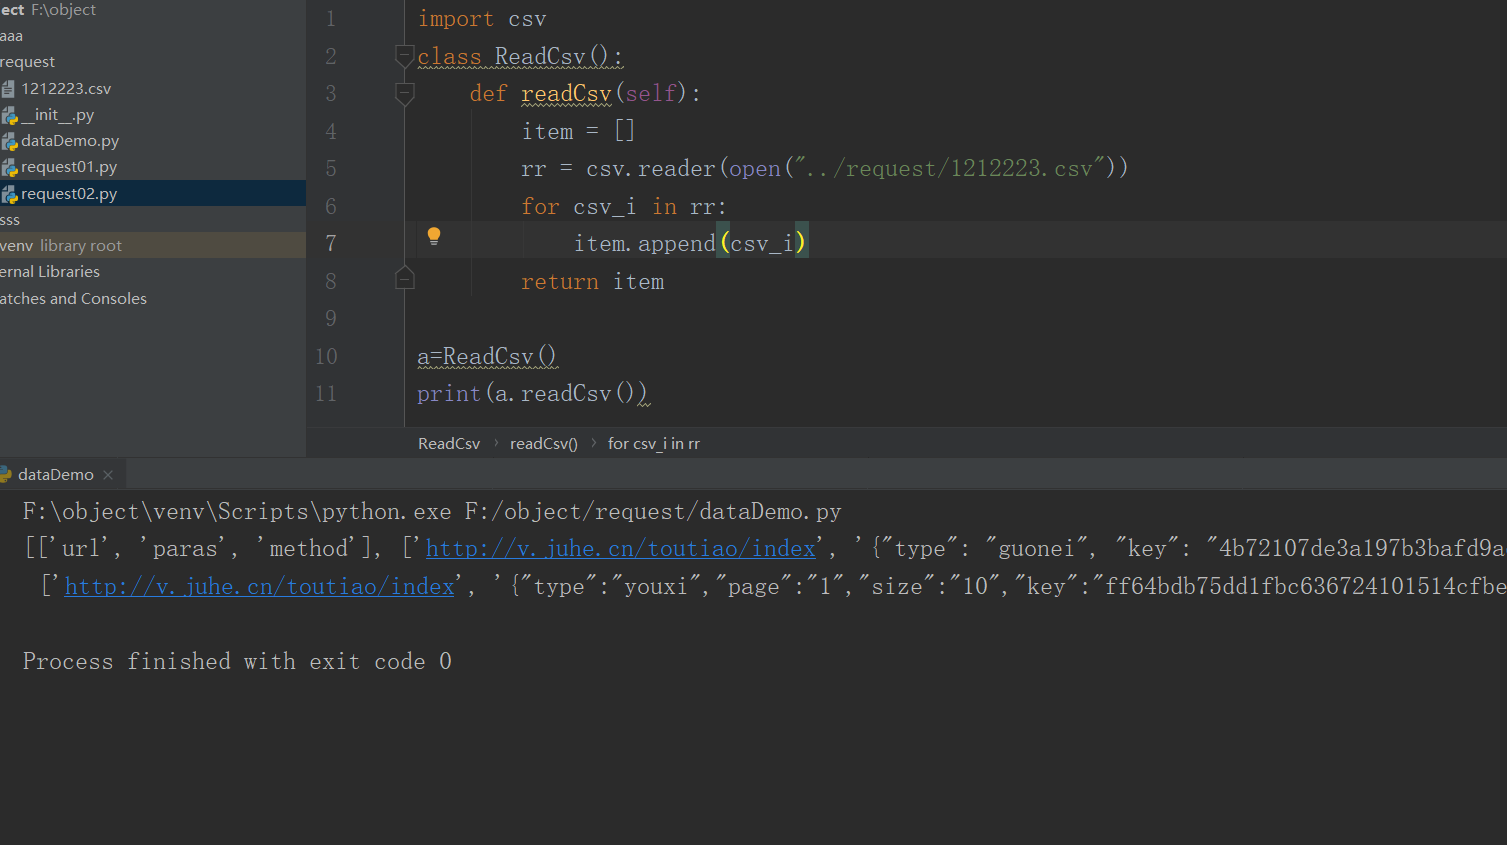The height and width of the screenshot is (845, 1507).
Task: Select the aaa folder in project tree
Action: [x=11, y=36]
